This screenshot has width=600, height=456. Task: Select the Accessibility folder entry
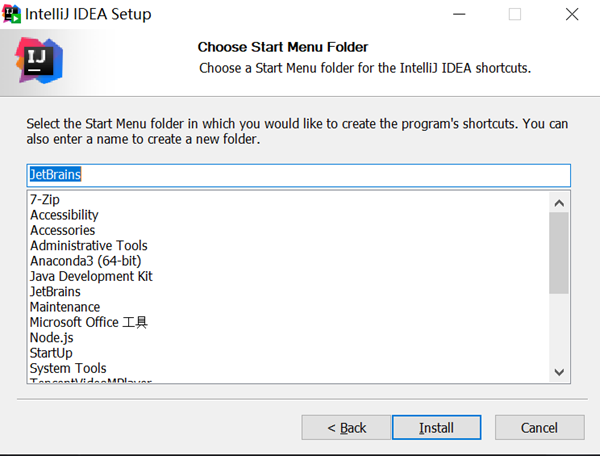pyautogui.click(x=64, y=215)
